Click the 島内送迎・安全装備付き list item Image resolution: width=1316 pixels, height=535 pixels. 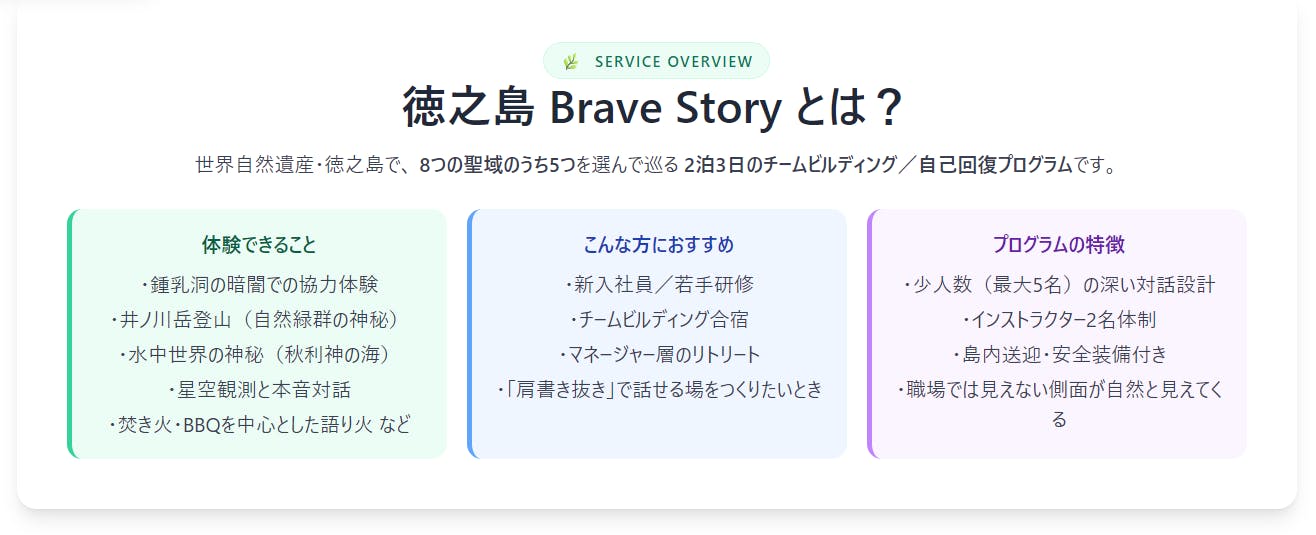pos(1059,355)
